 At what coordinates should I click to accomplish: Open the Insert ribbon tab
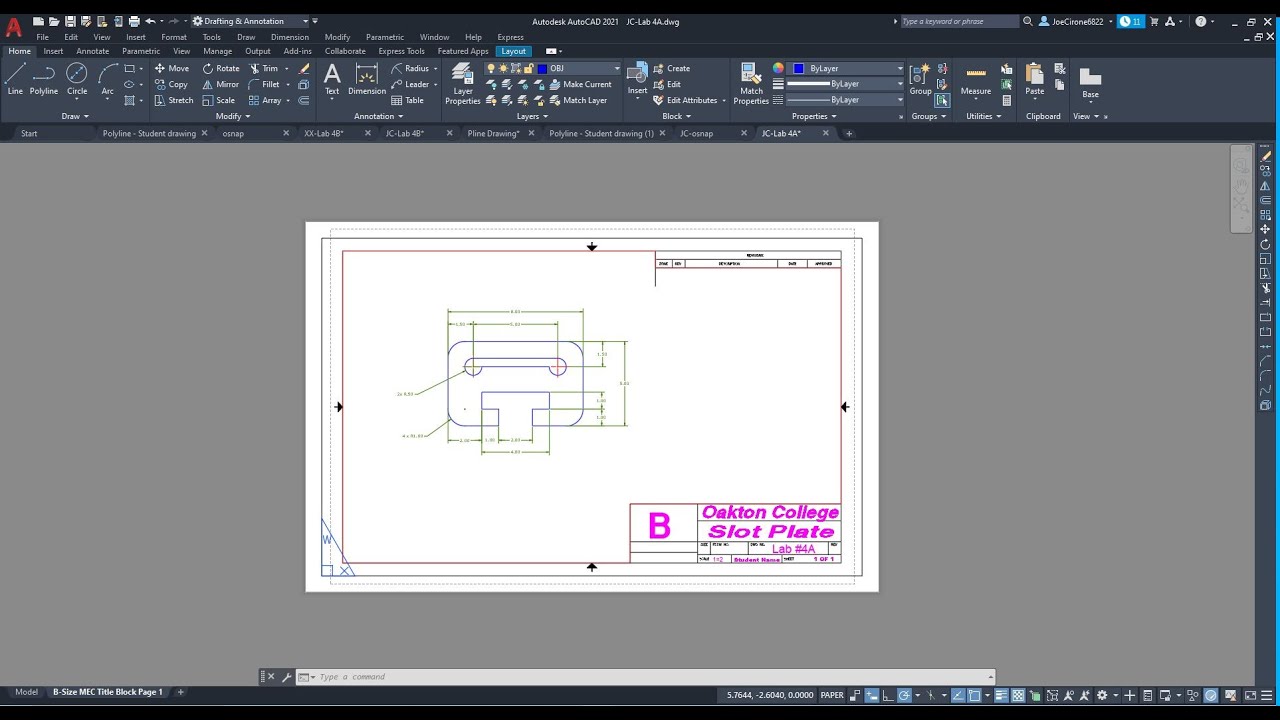(x=53, y=51)
